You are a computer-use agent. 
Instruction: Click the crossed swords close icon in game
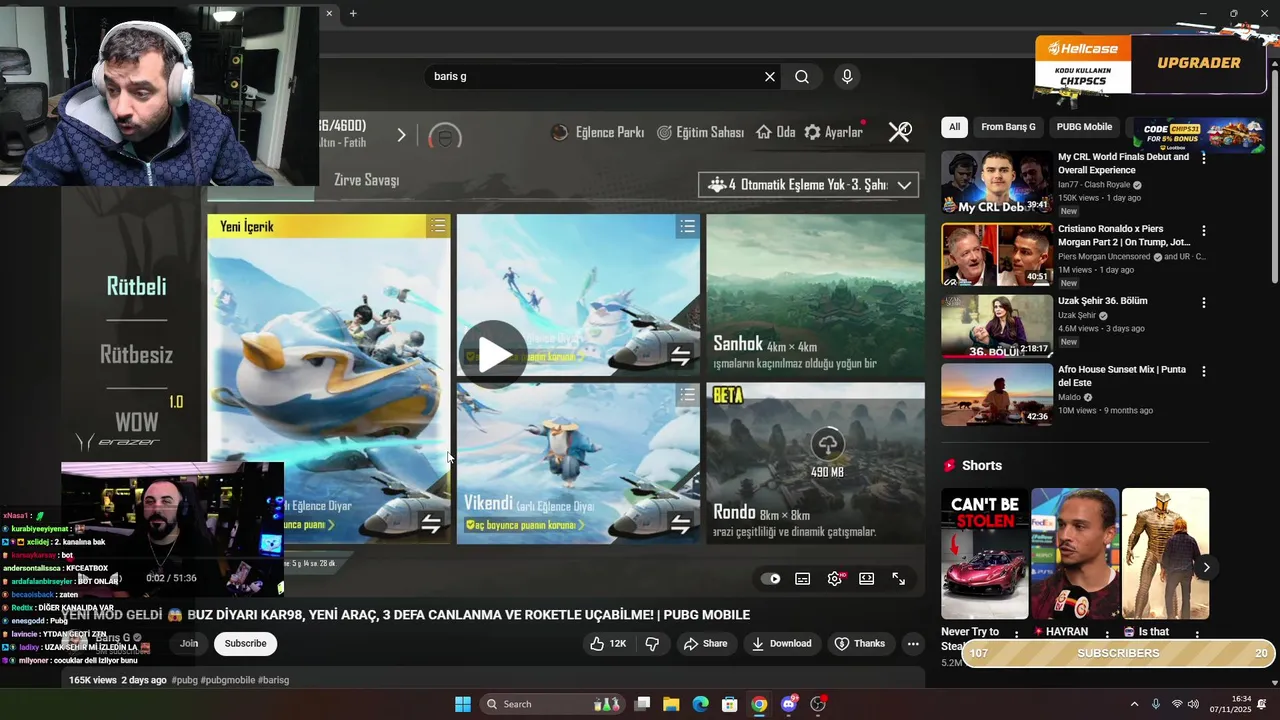coord(900,132)
